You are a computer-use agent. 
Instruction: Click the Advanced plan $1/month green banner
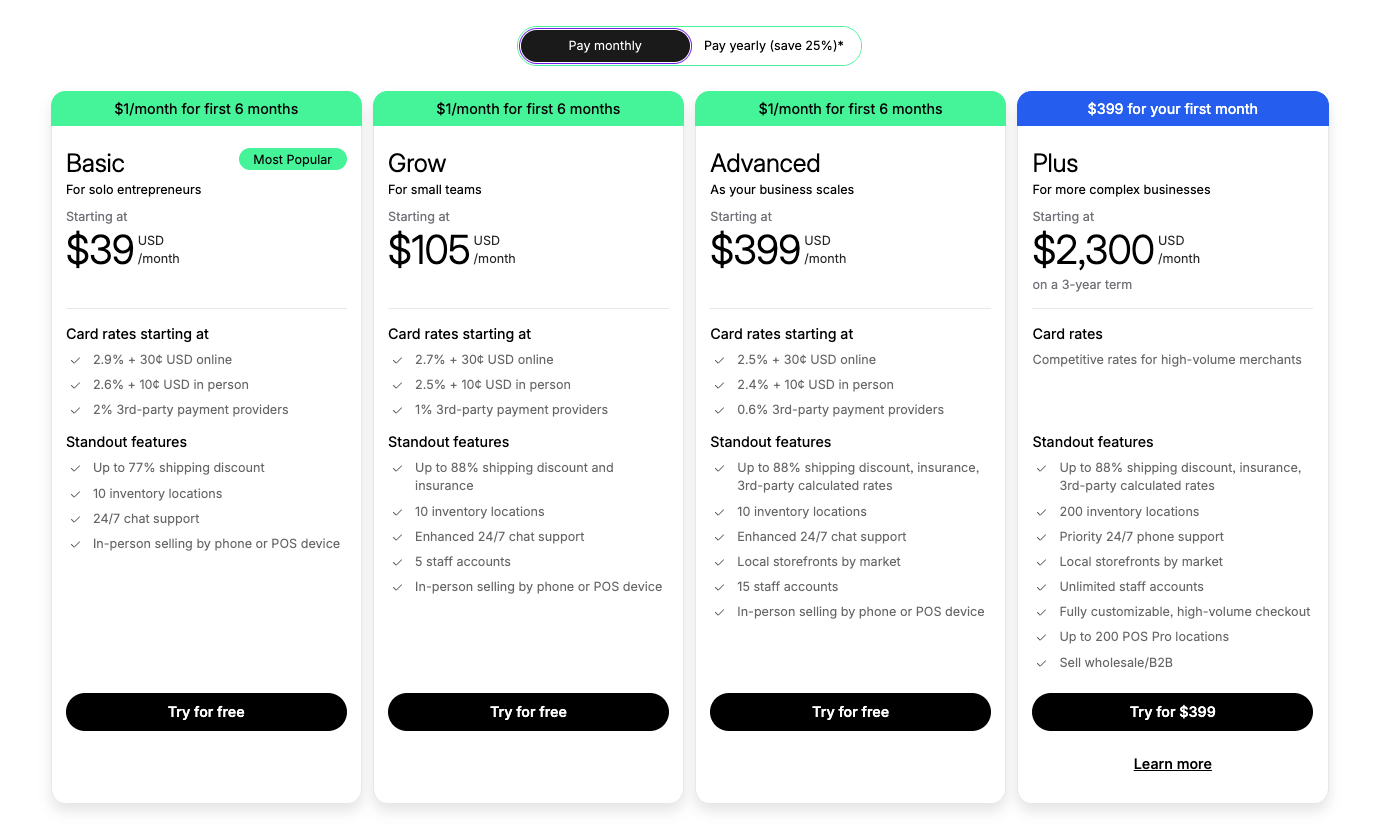click(850, 109)
